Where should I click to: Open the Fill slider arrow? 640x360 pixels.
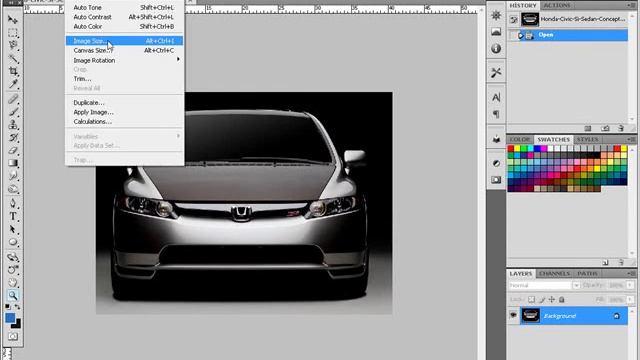(631, 300)
